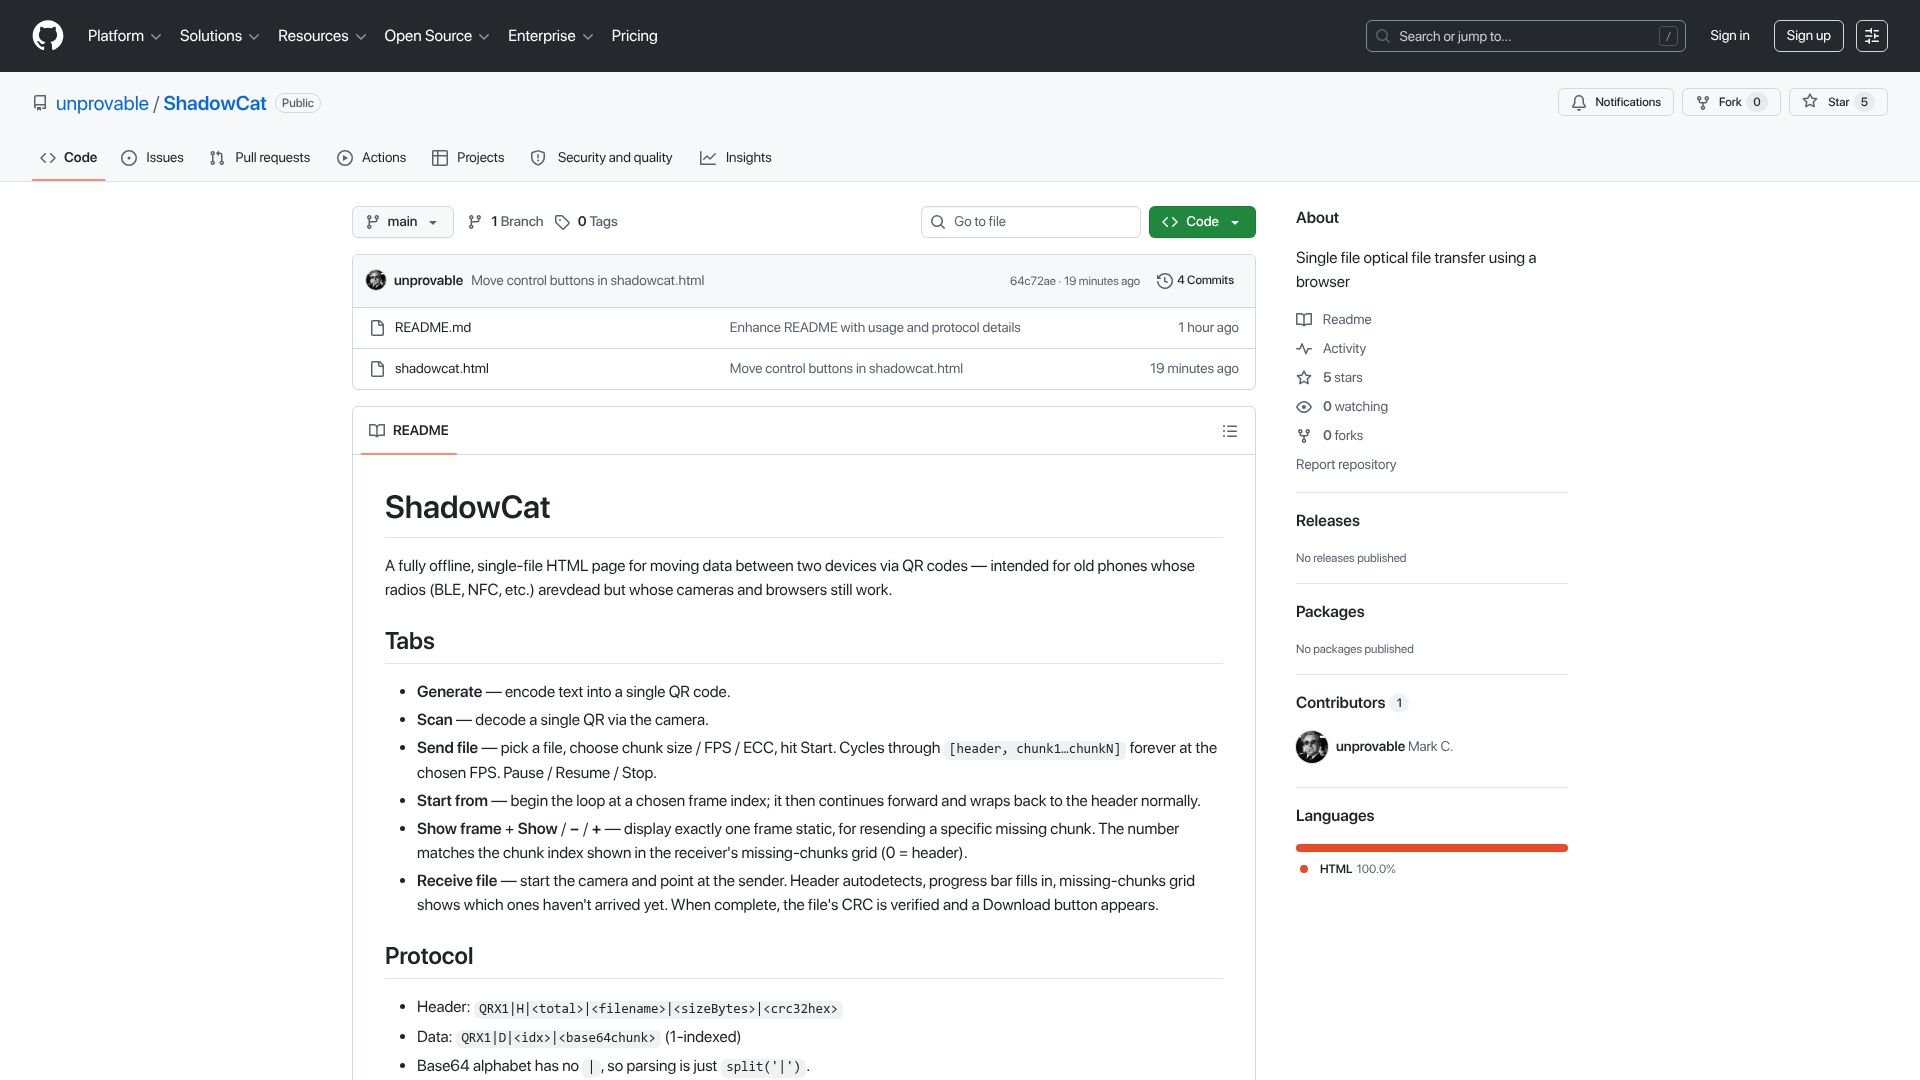
Task: Click the HTML language bar
Action: click(1432, 848)
